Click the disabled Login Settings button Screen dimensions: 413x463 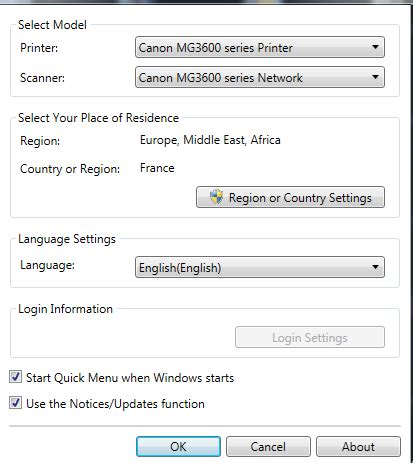coord(310,337)
